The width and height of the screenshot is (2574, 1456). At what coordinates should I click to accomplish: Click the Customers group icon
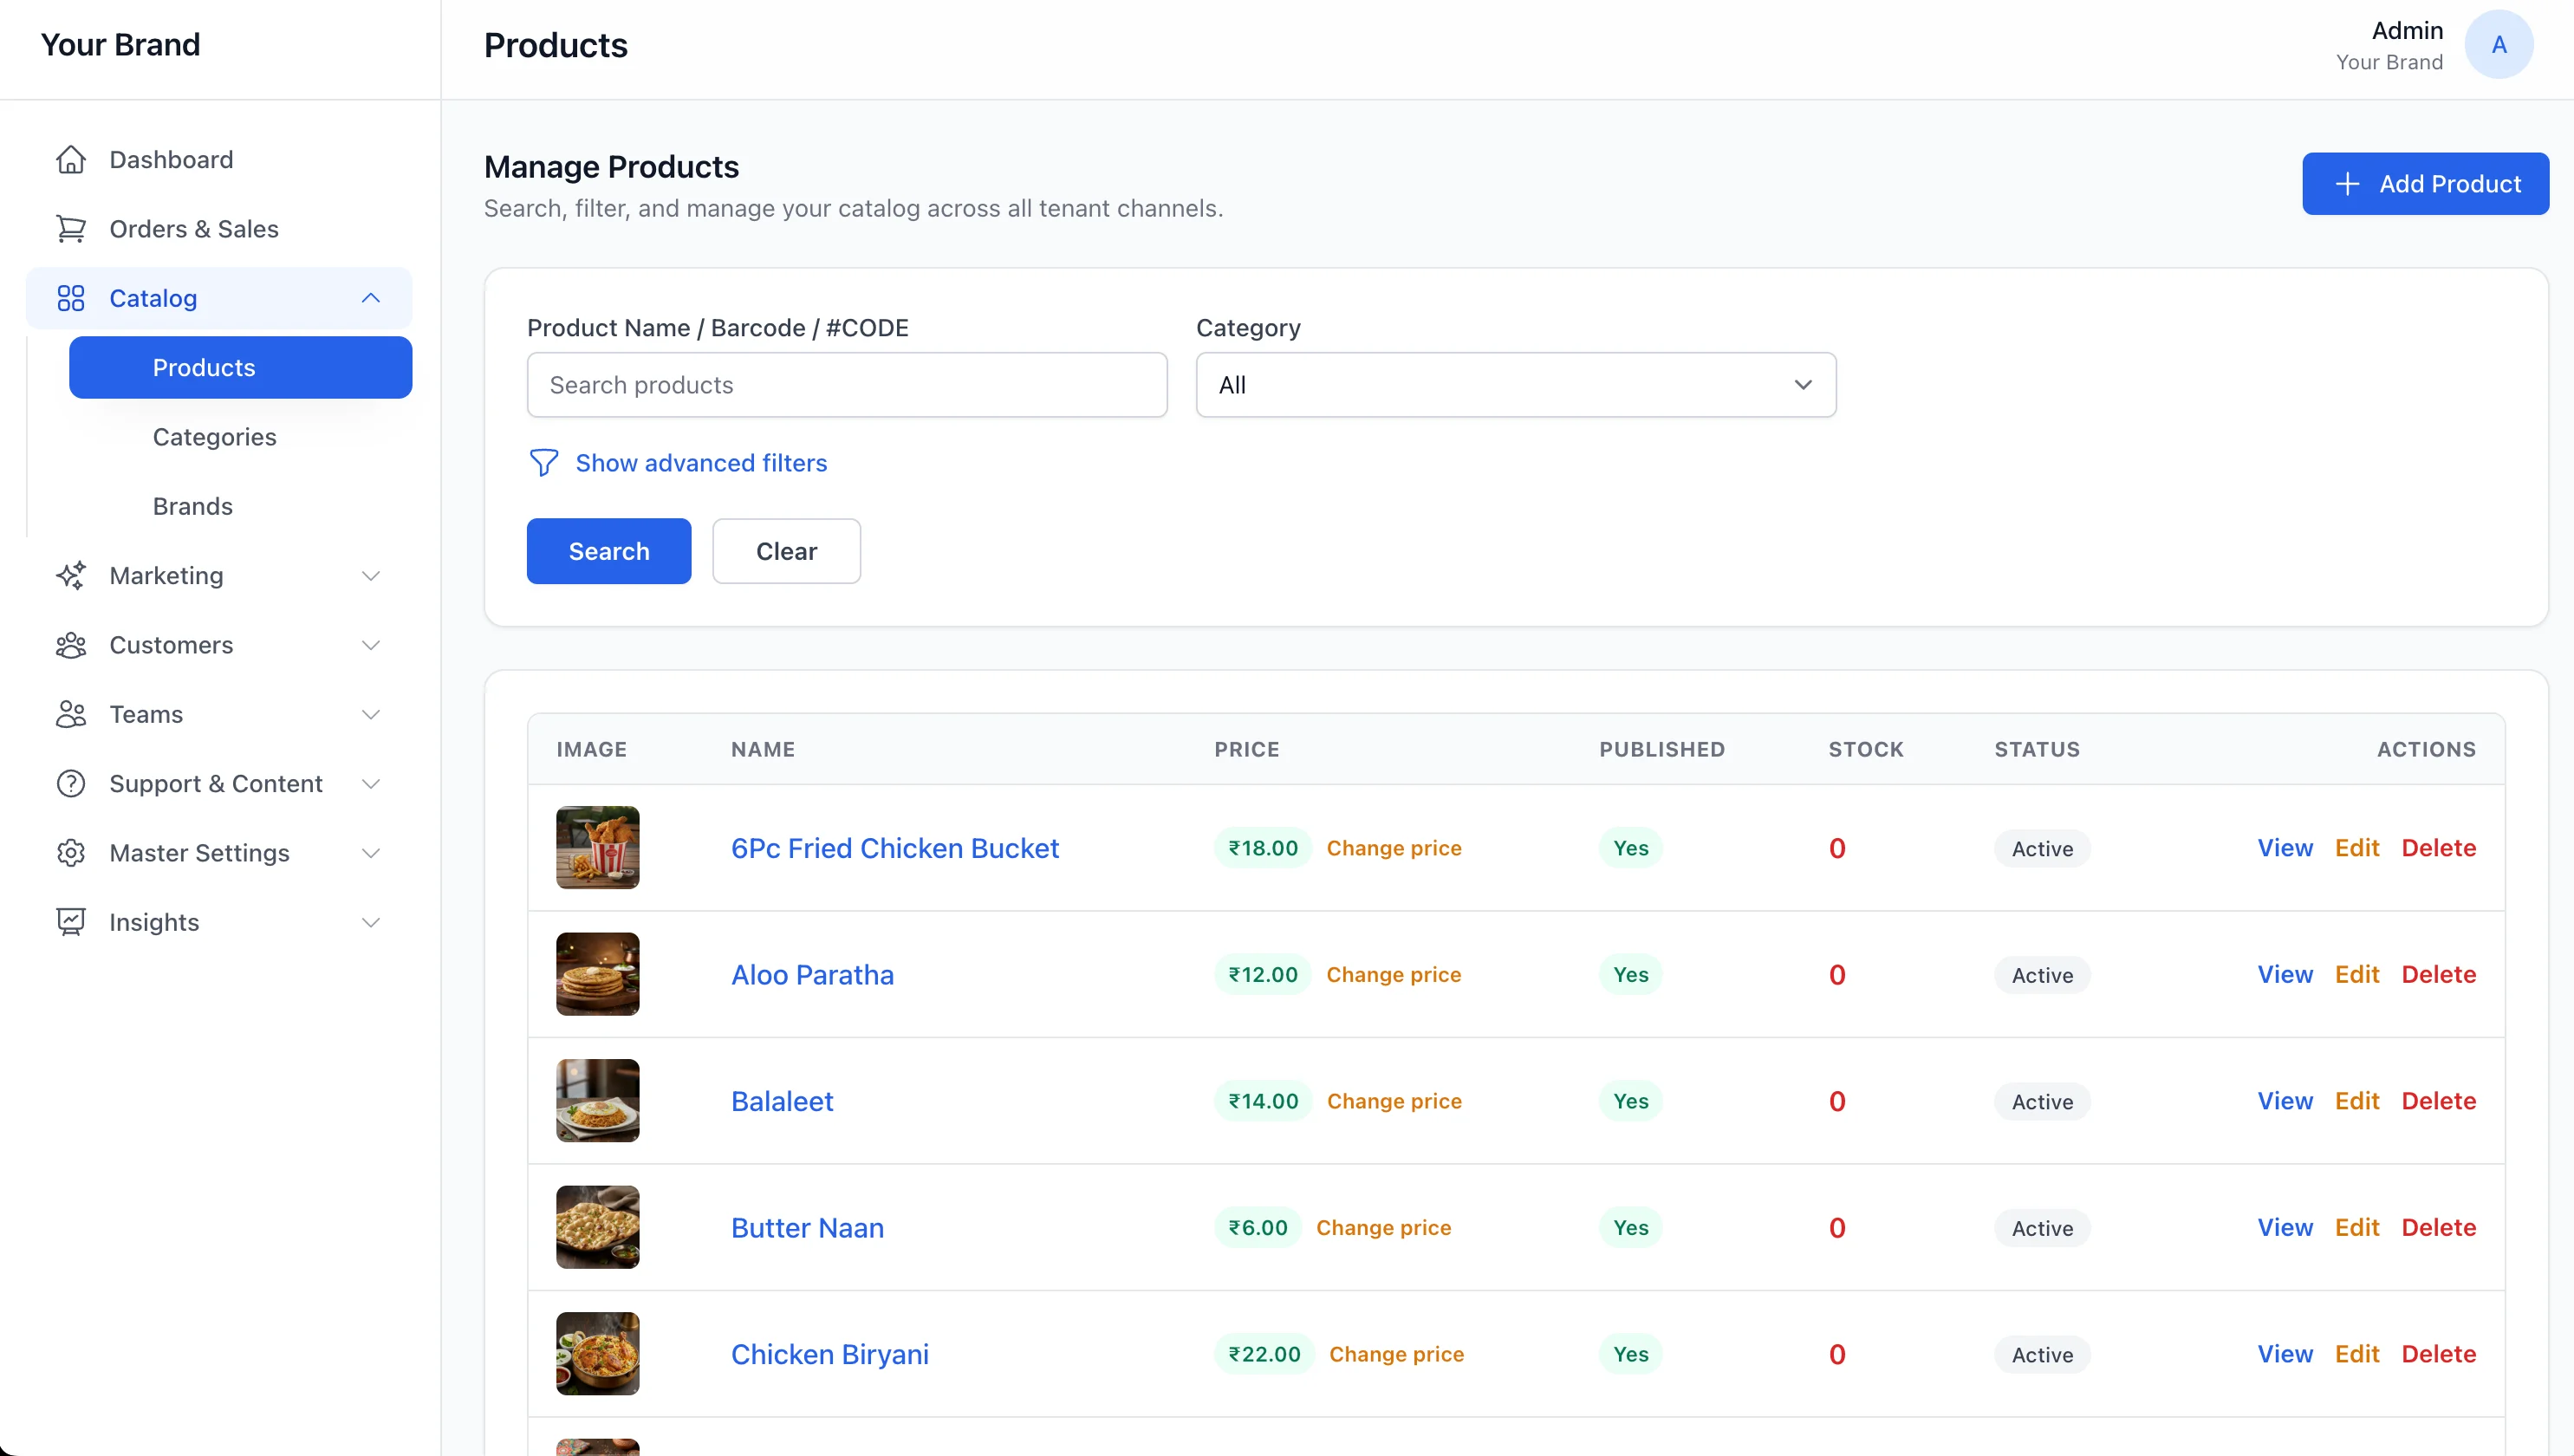(x=71, y=645)
